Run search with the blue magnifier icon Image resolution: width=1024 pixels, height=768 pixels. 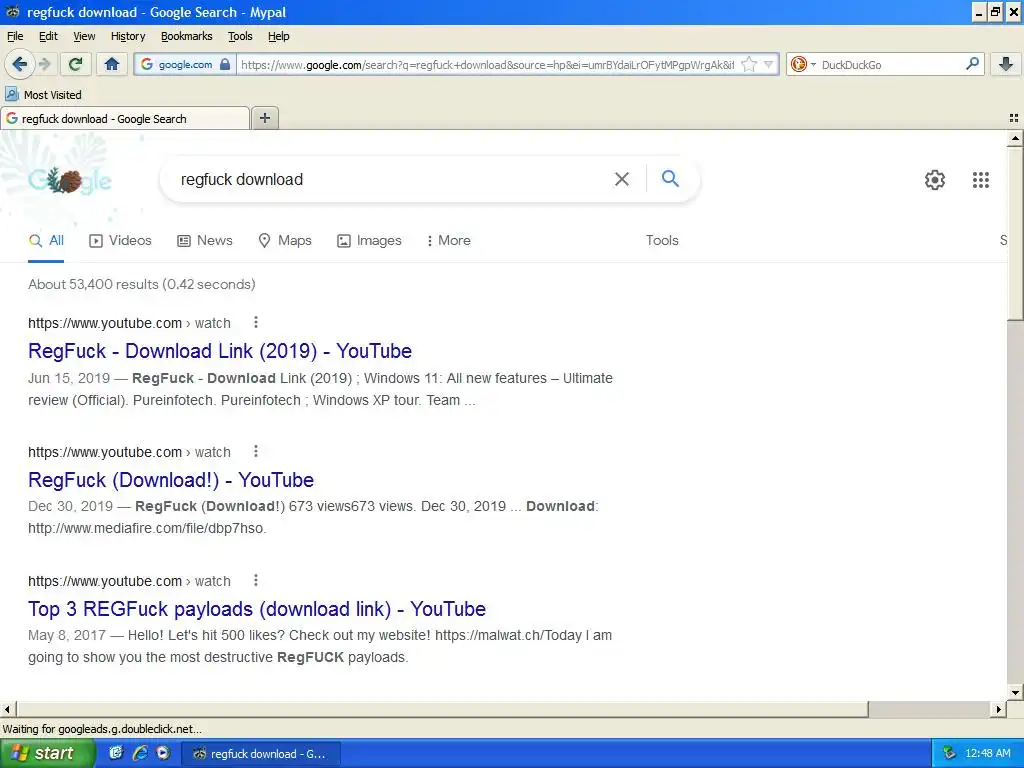[x=670, y=178]
